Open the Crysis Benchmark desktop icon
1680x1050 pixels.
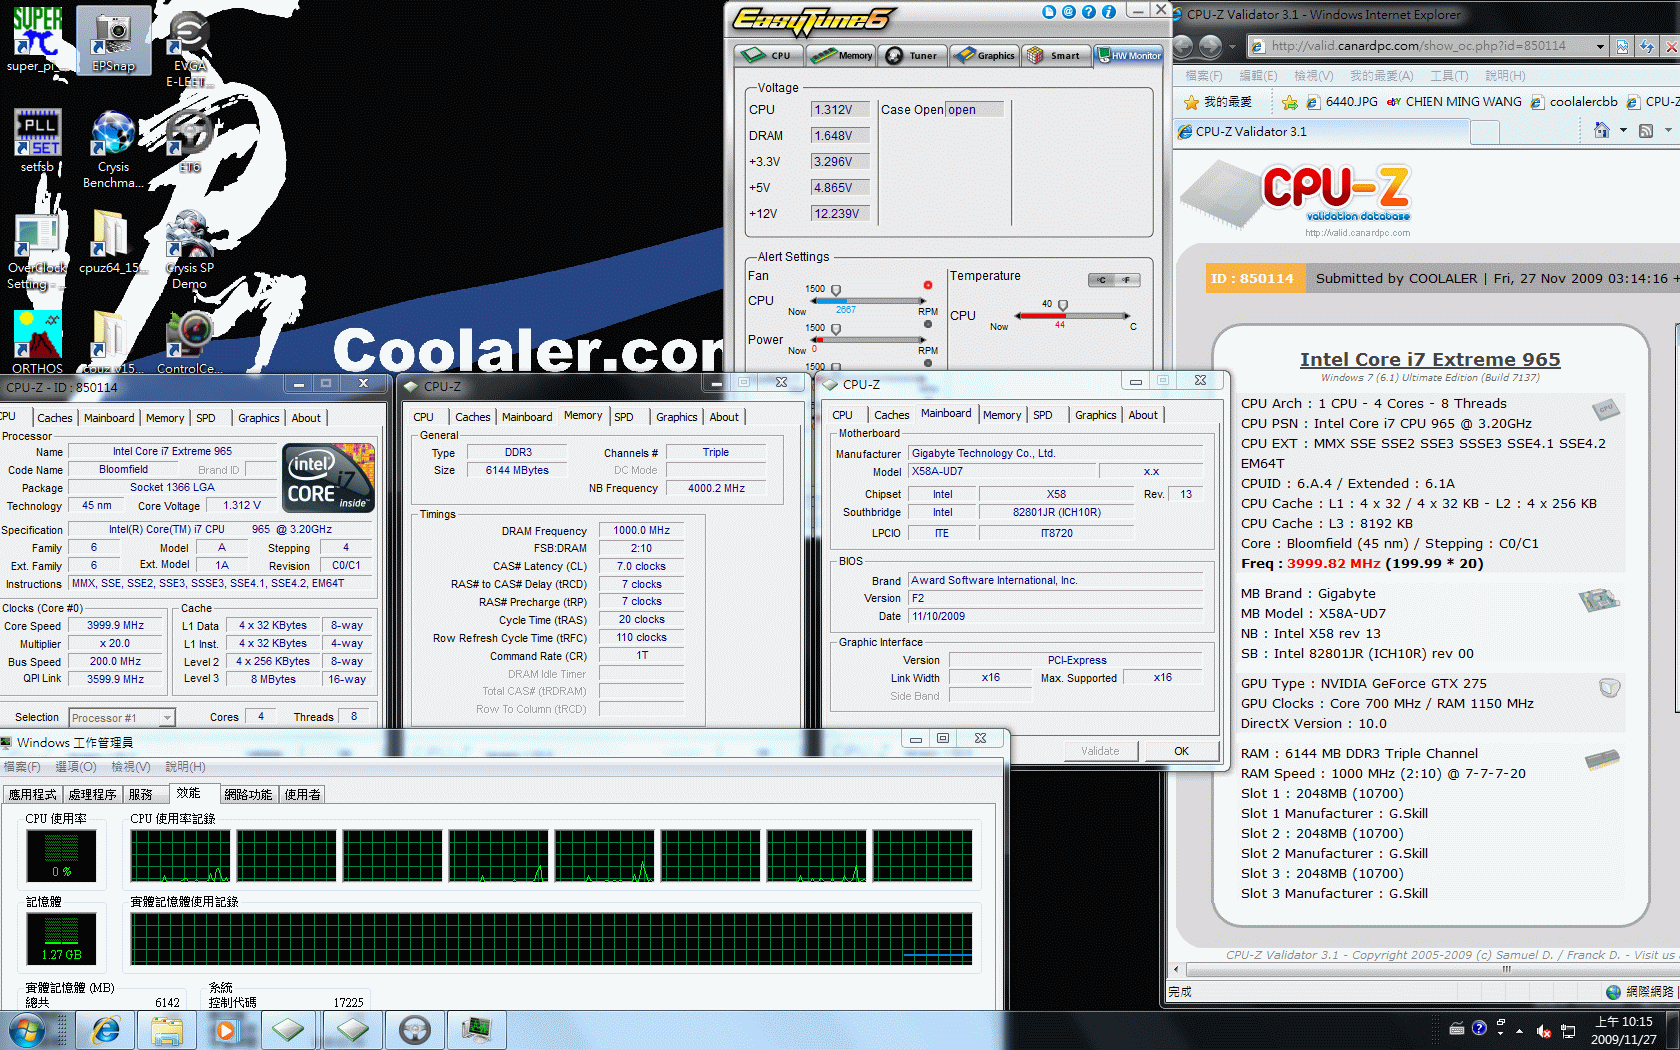(113, 148)
